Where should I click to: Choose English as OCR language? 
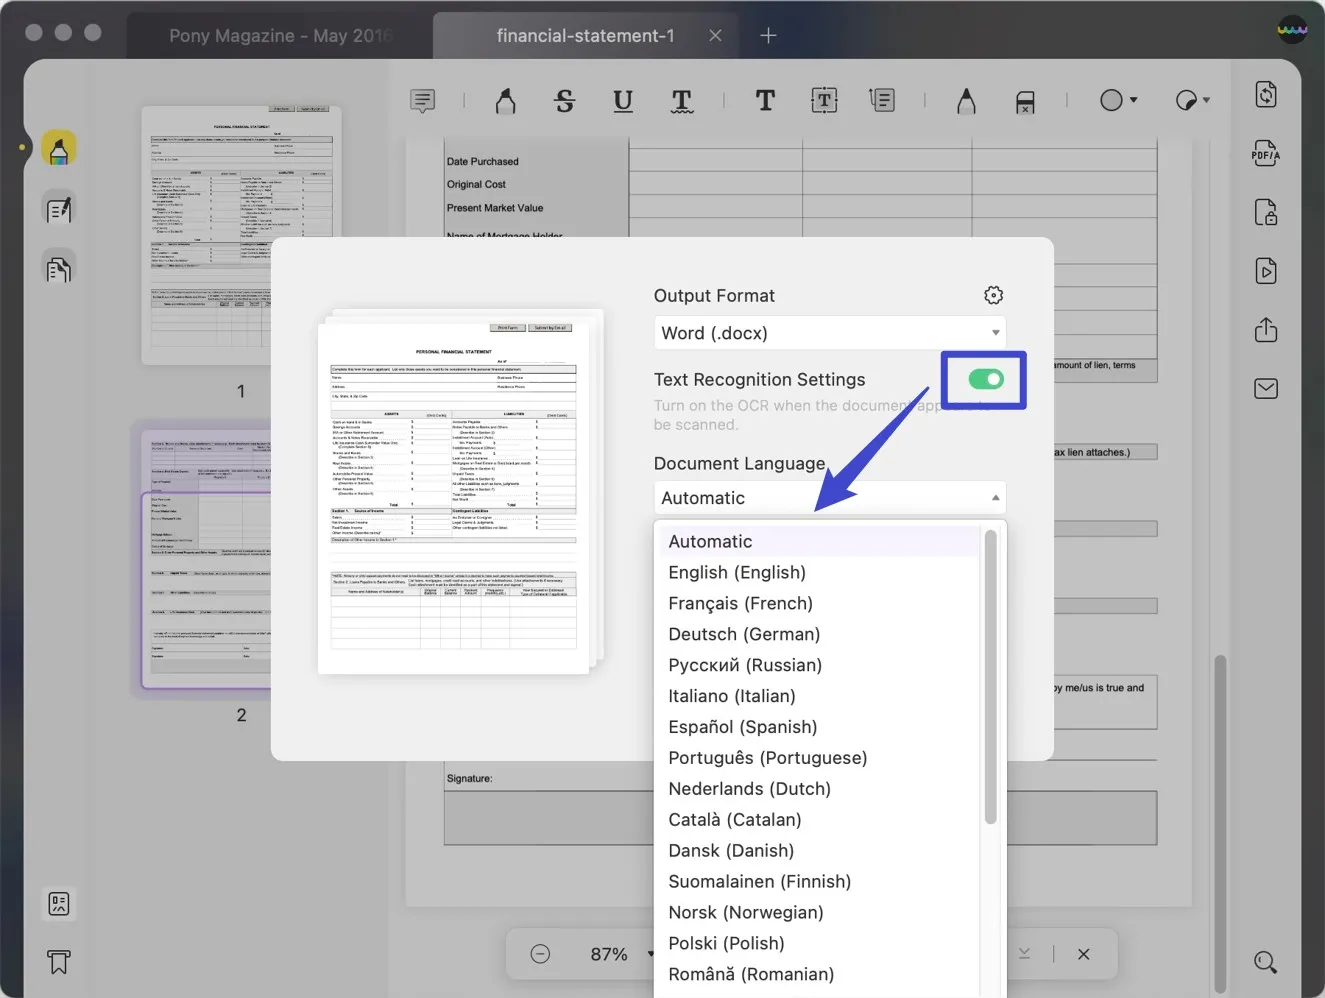click(x=737, y=572)
